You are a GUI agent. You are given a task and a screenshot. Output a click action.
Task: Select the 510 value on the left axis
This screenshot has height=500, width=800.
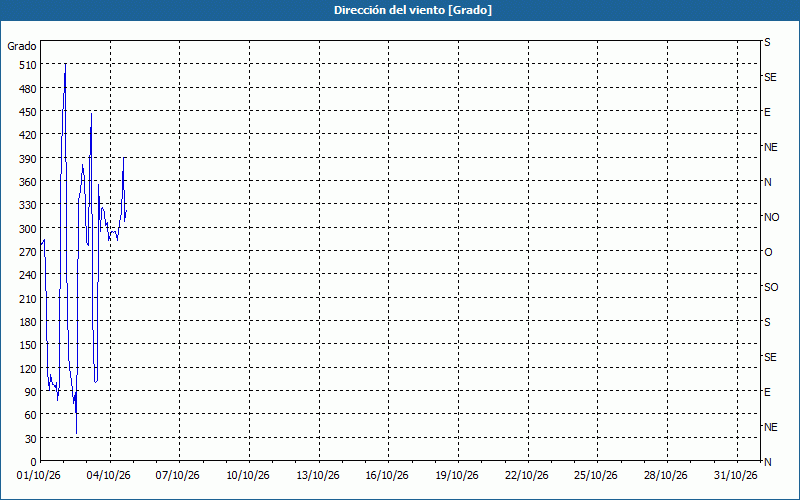[28, 65]
